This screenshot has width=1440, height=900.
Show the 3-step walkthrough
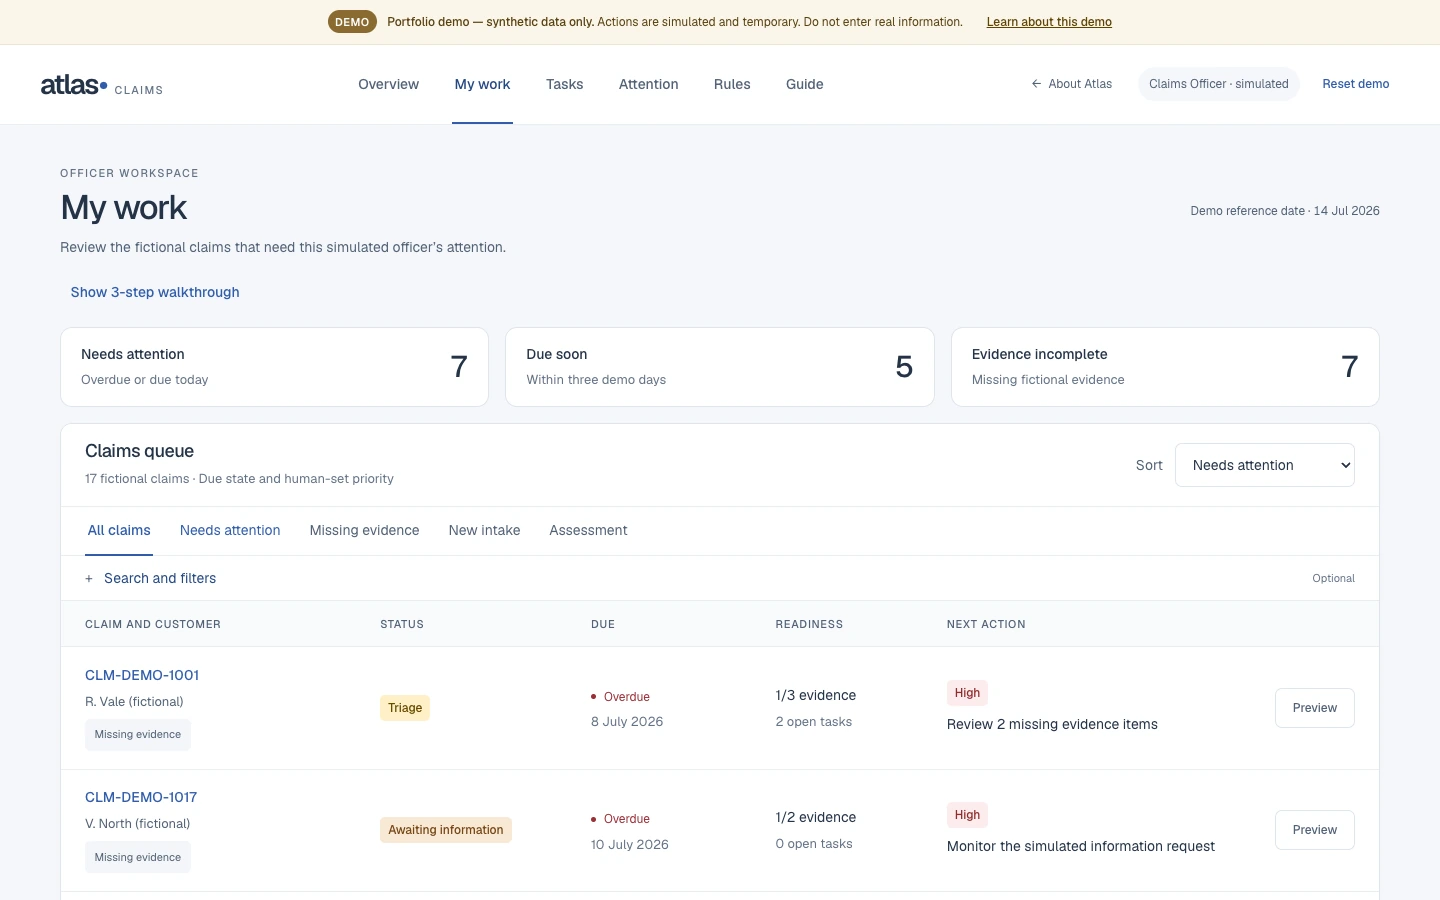point(155,292)
